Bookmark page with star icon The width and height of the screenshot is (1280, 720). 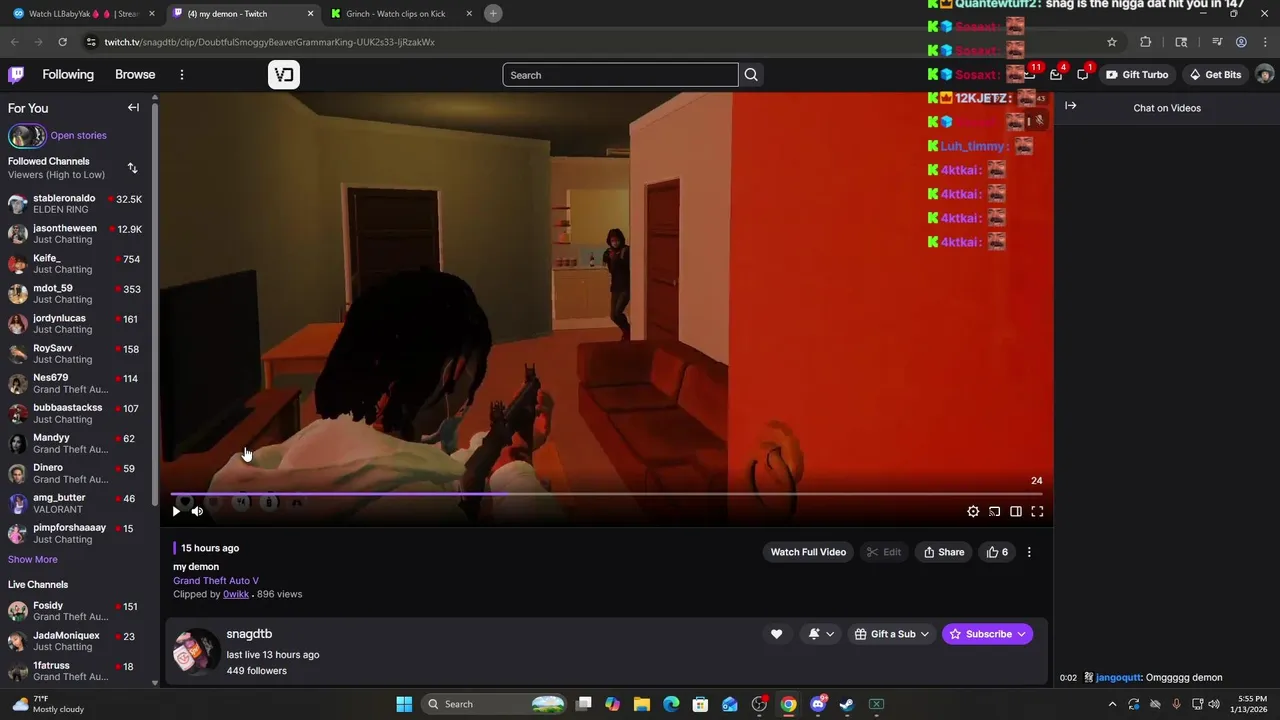(1111, 42)
